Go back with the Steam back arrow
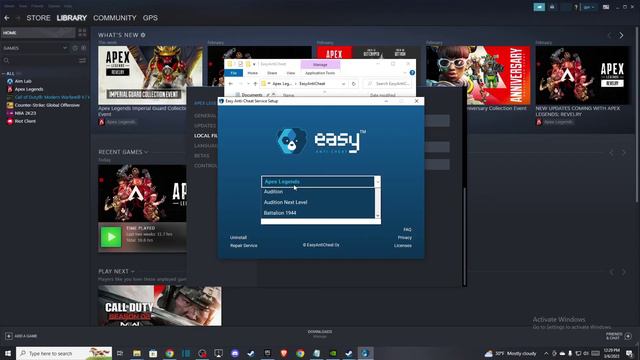Image resolution: width=640 pixels, height=360 pixels. click(7, 18)
